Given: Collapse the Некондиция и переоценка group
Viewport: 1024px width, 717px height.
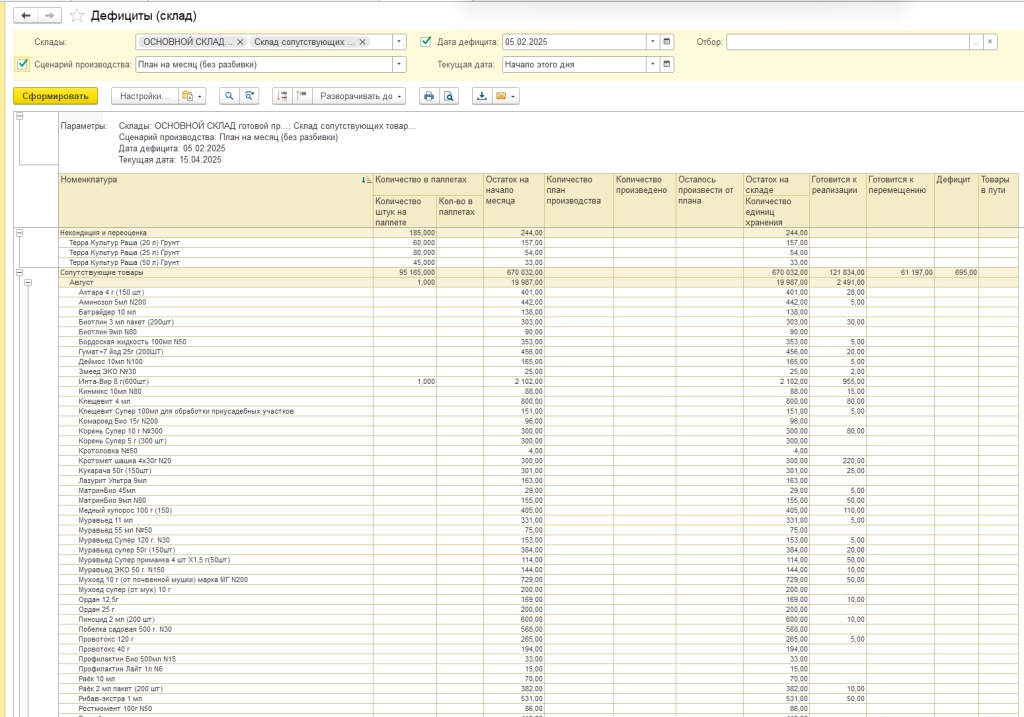Looking at the screenshot, I should coord(19,232).
